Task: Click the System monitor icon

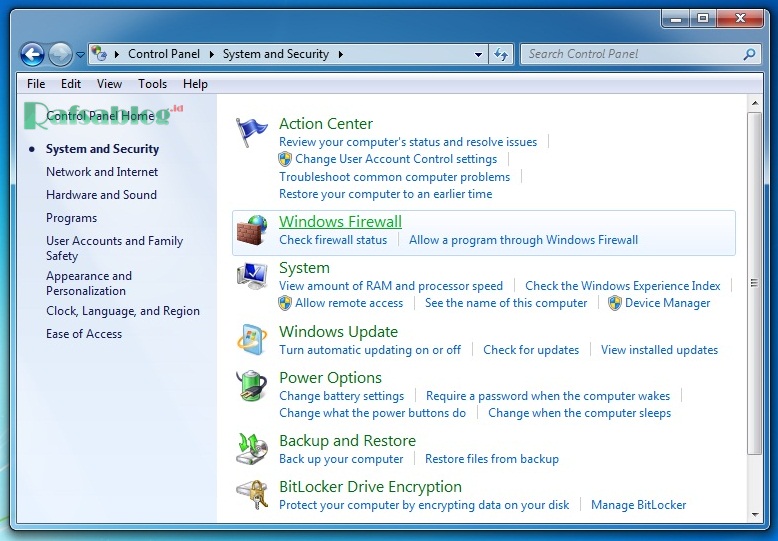Action: [252, 276]
